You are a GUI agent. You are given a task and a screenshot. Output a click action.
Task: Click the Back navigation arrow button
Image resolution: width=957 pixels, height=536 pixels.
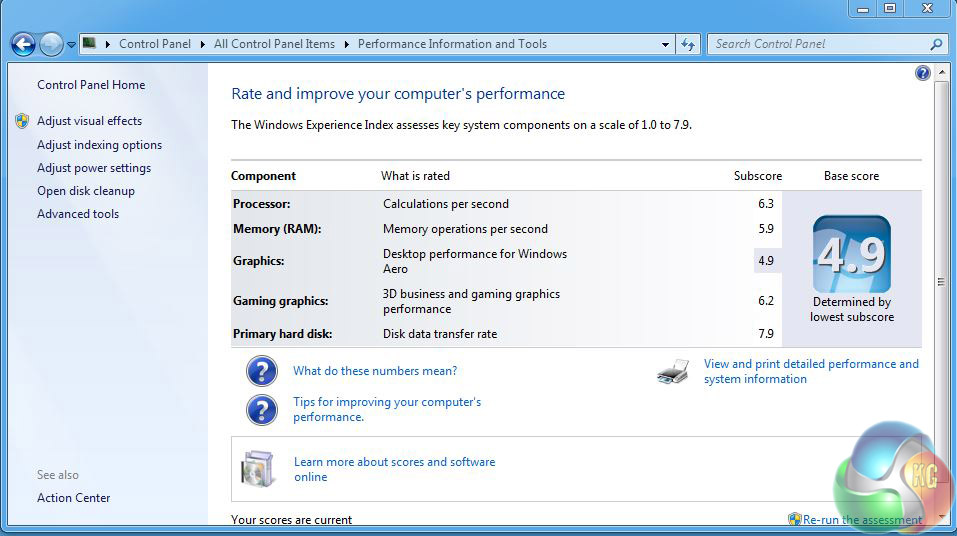23,44
